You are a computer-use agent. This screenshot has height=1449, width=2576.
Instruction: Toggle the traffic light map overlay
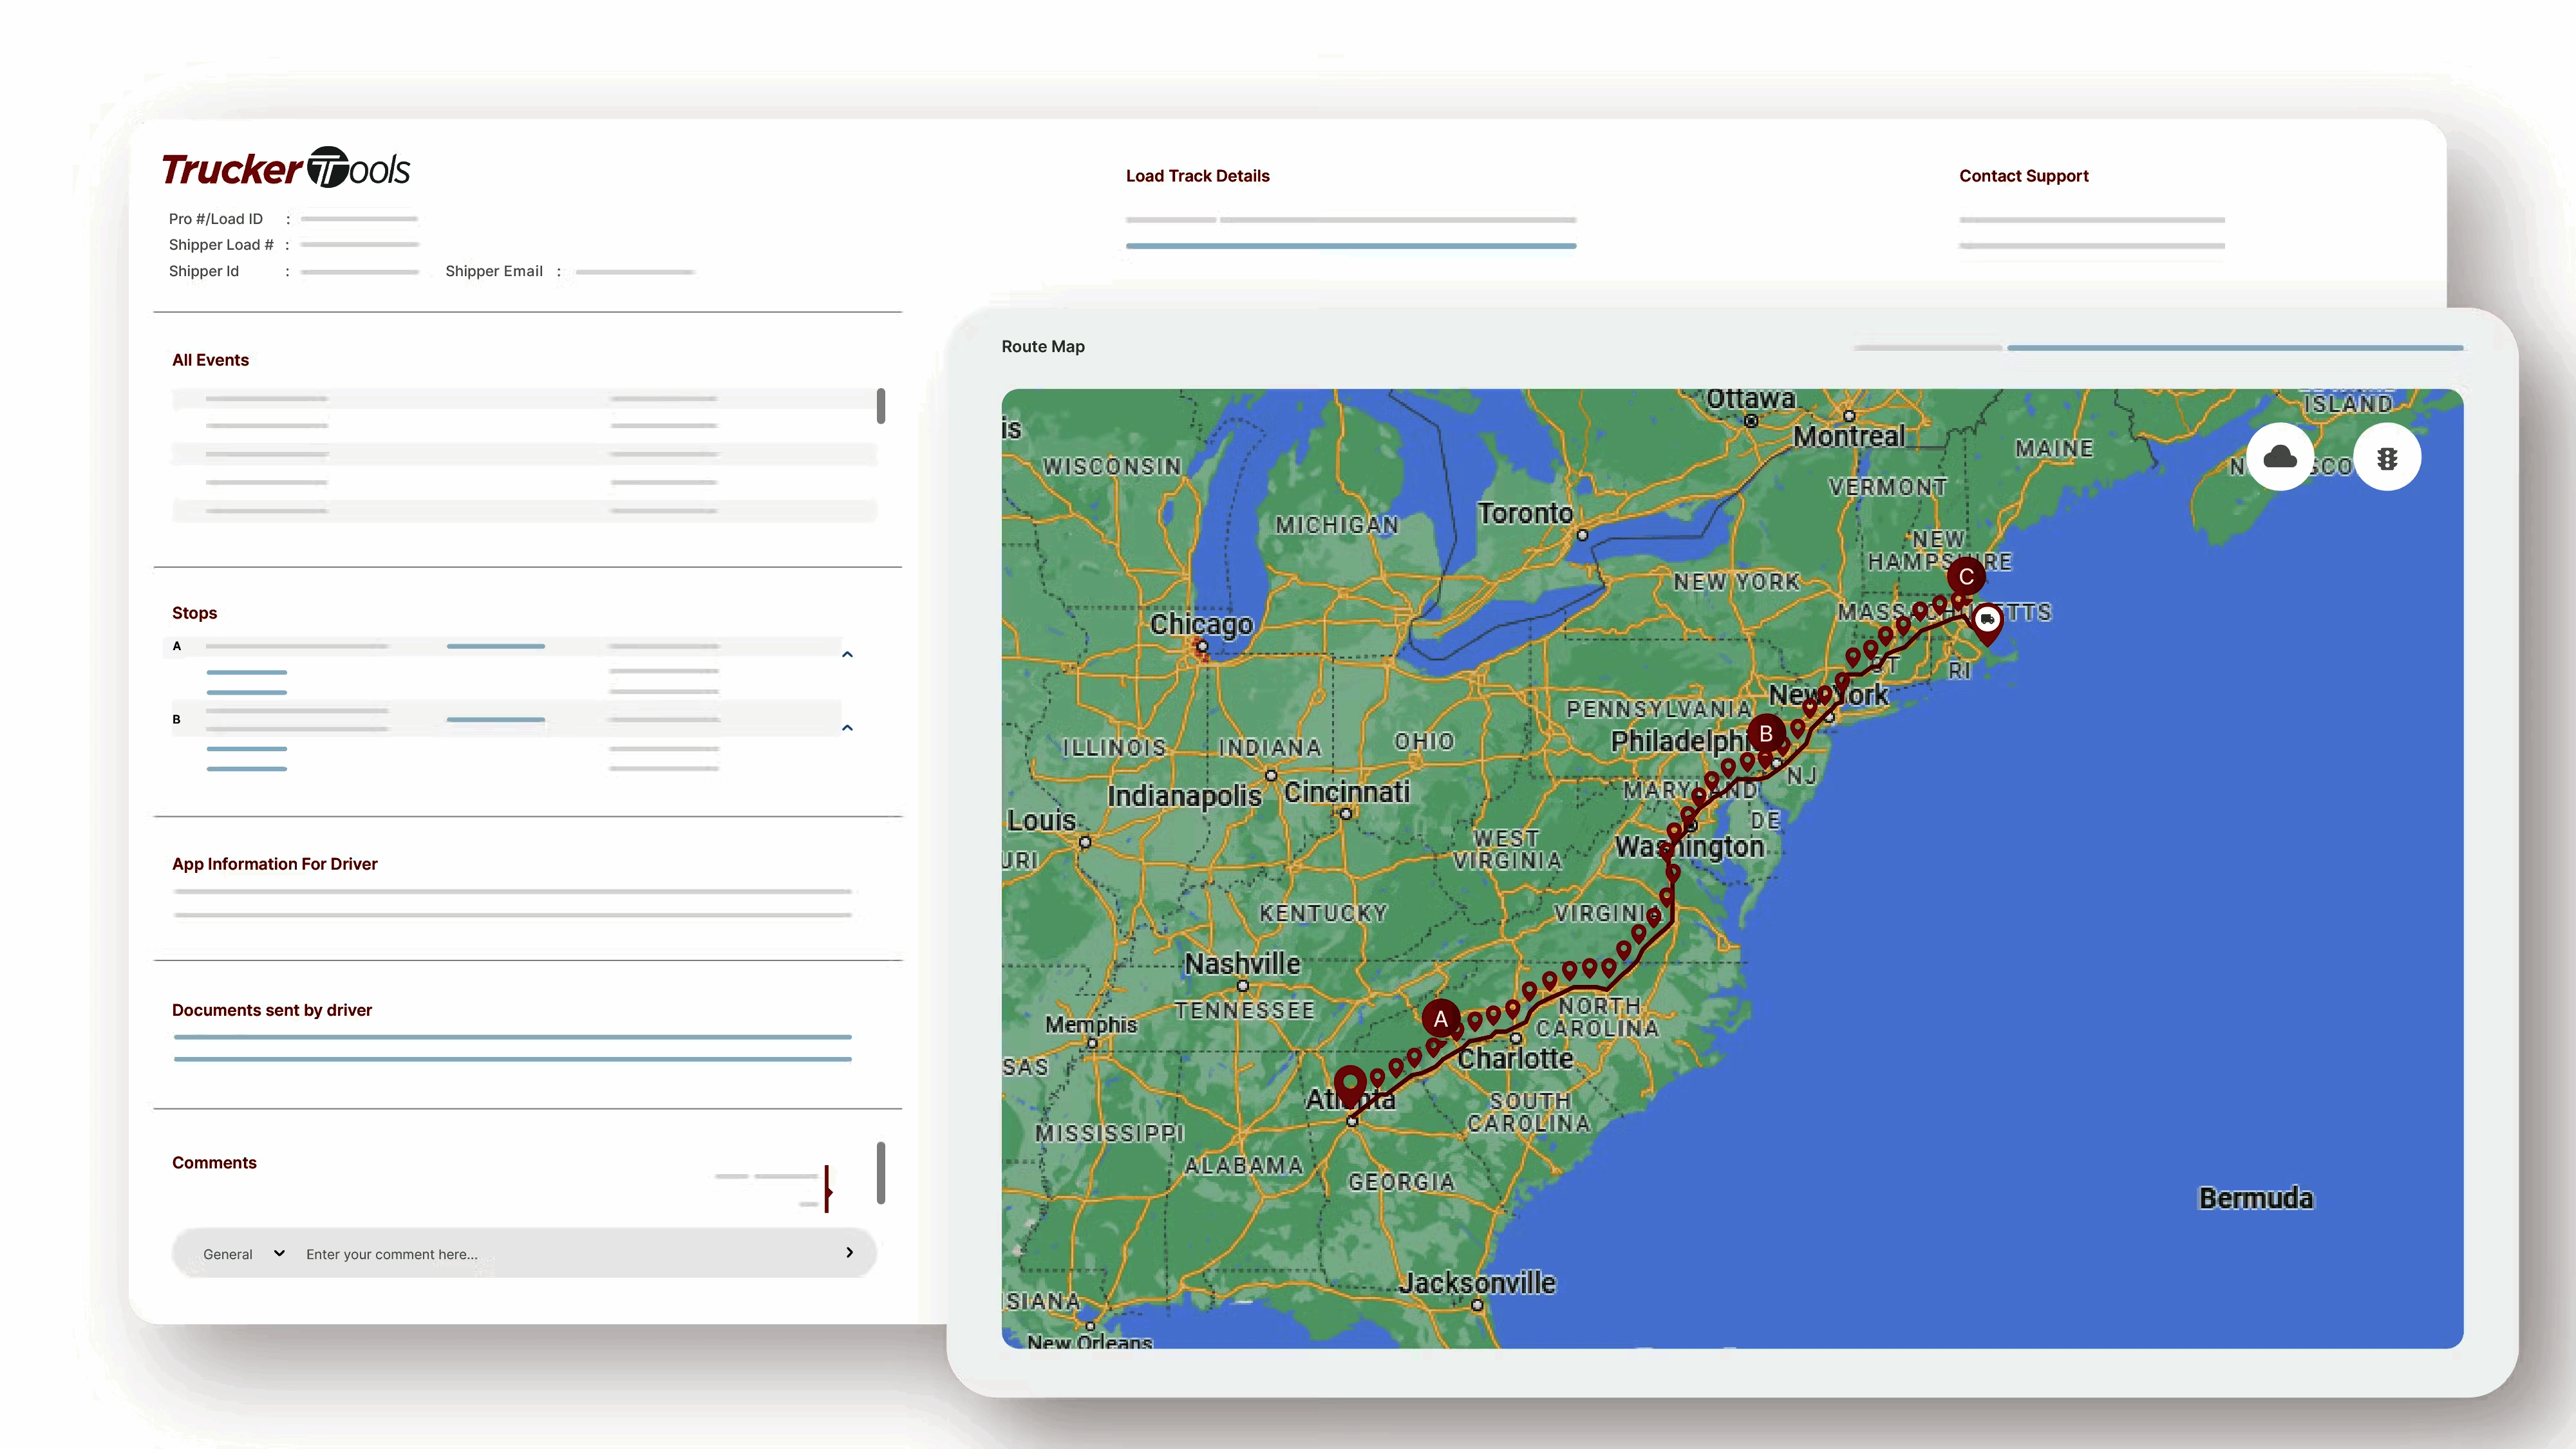[x=2387, y=458]
